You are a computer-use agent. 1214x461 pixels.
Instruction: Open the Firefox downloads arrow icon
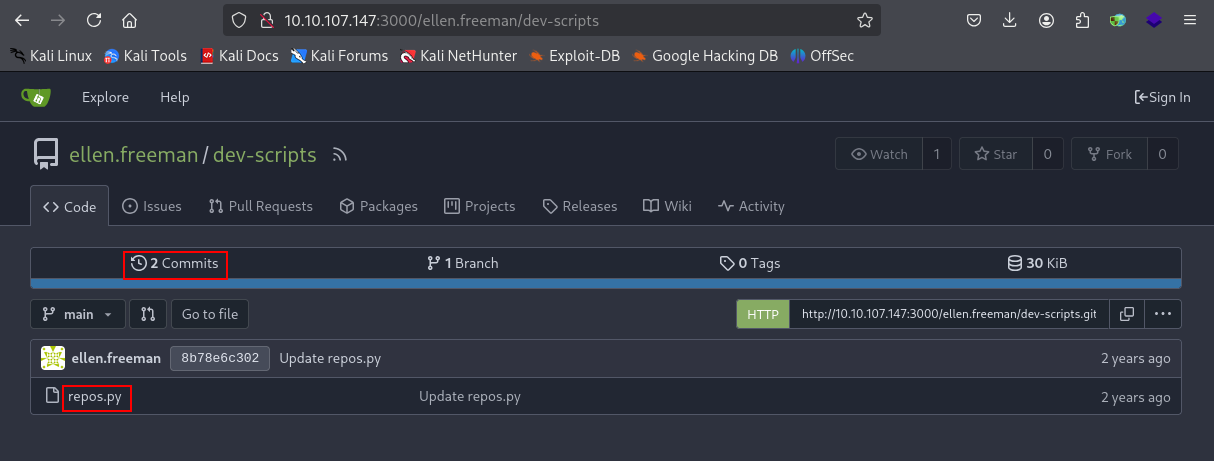click(1010, 20)
